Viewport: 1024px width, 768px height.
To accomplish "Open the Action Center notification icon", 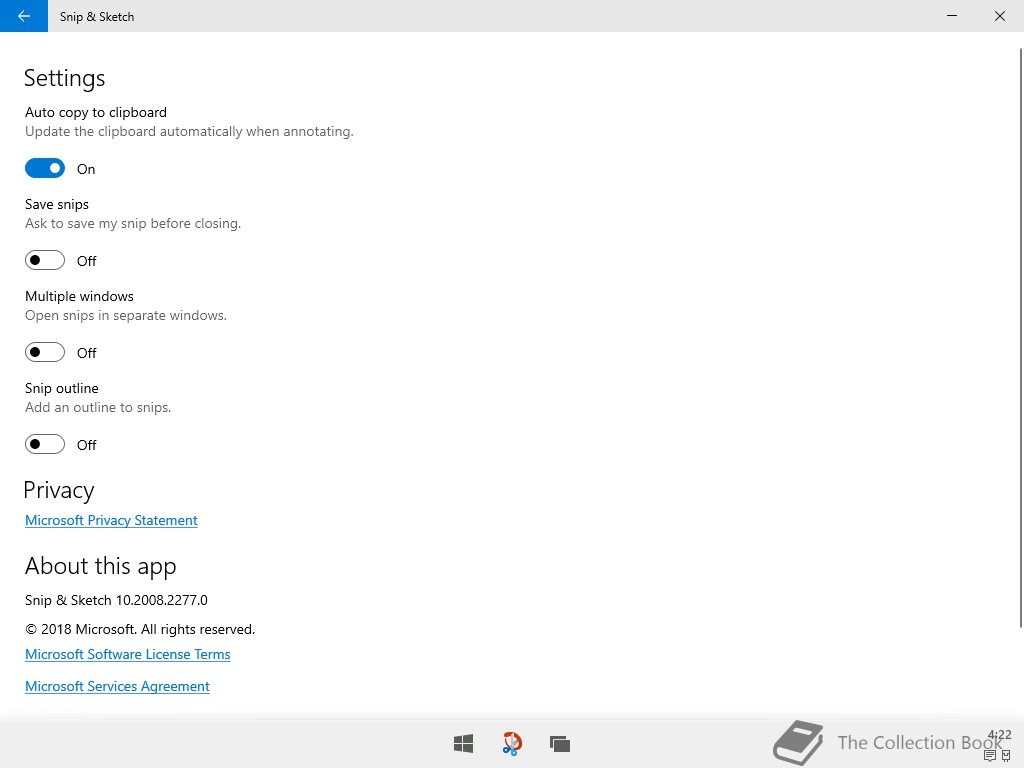I will (x=989, y=756).
